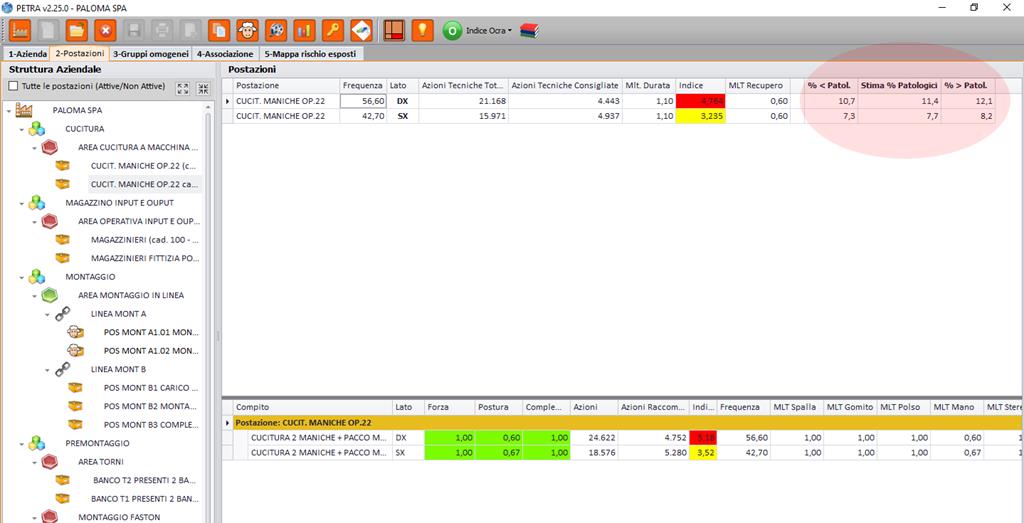Viewport: 1024px width, 523px height.
Task: Collapse the MONTAGGIO tree node arrow
Action: click(22, 277)
